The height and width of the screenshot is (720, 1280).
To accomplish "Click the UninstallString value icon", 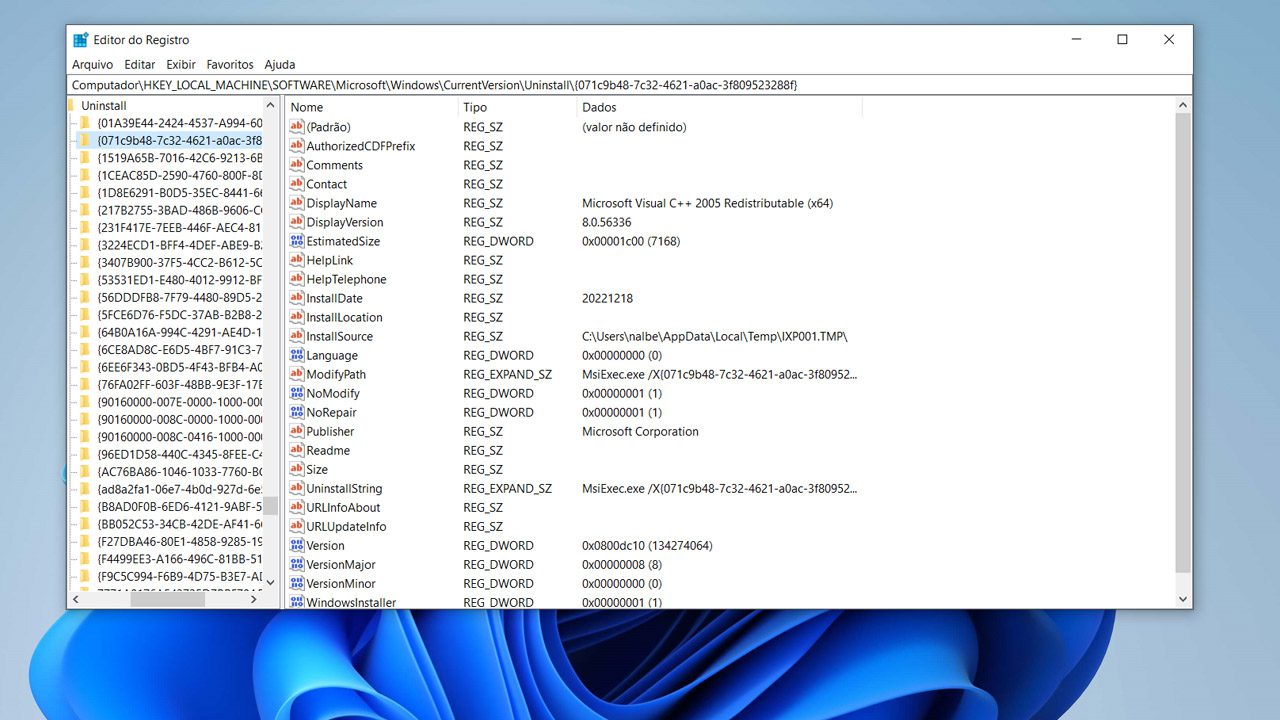I will coord(296,488).
